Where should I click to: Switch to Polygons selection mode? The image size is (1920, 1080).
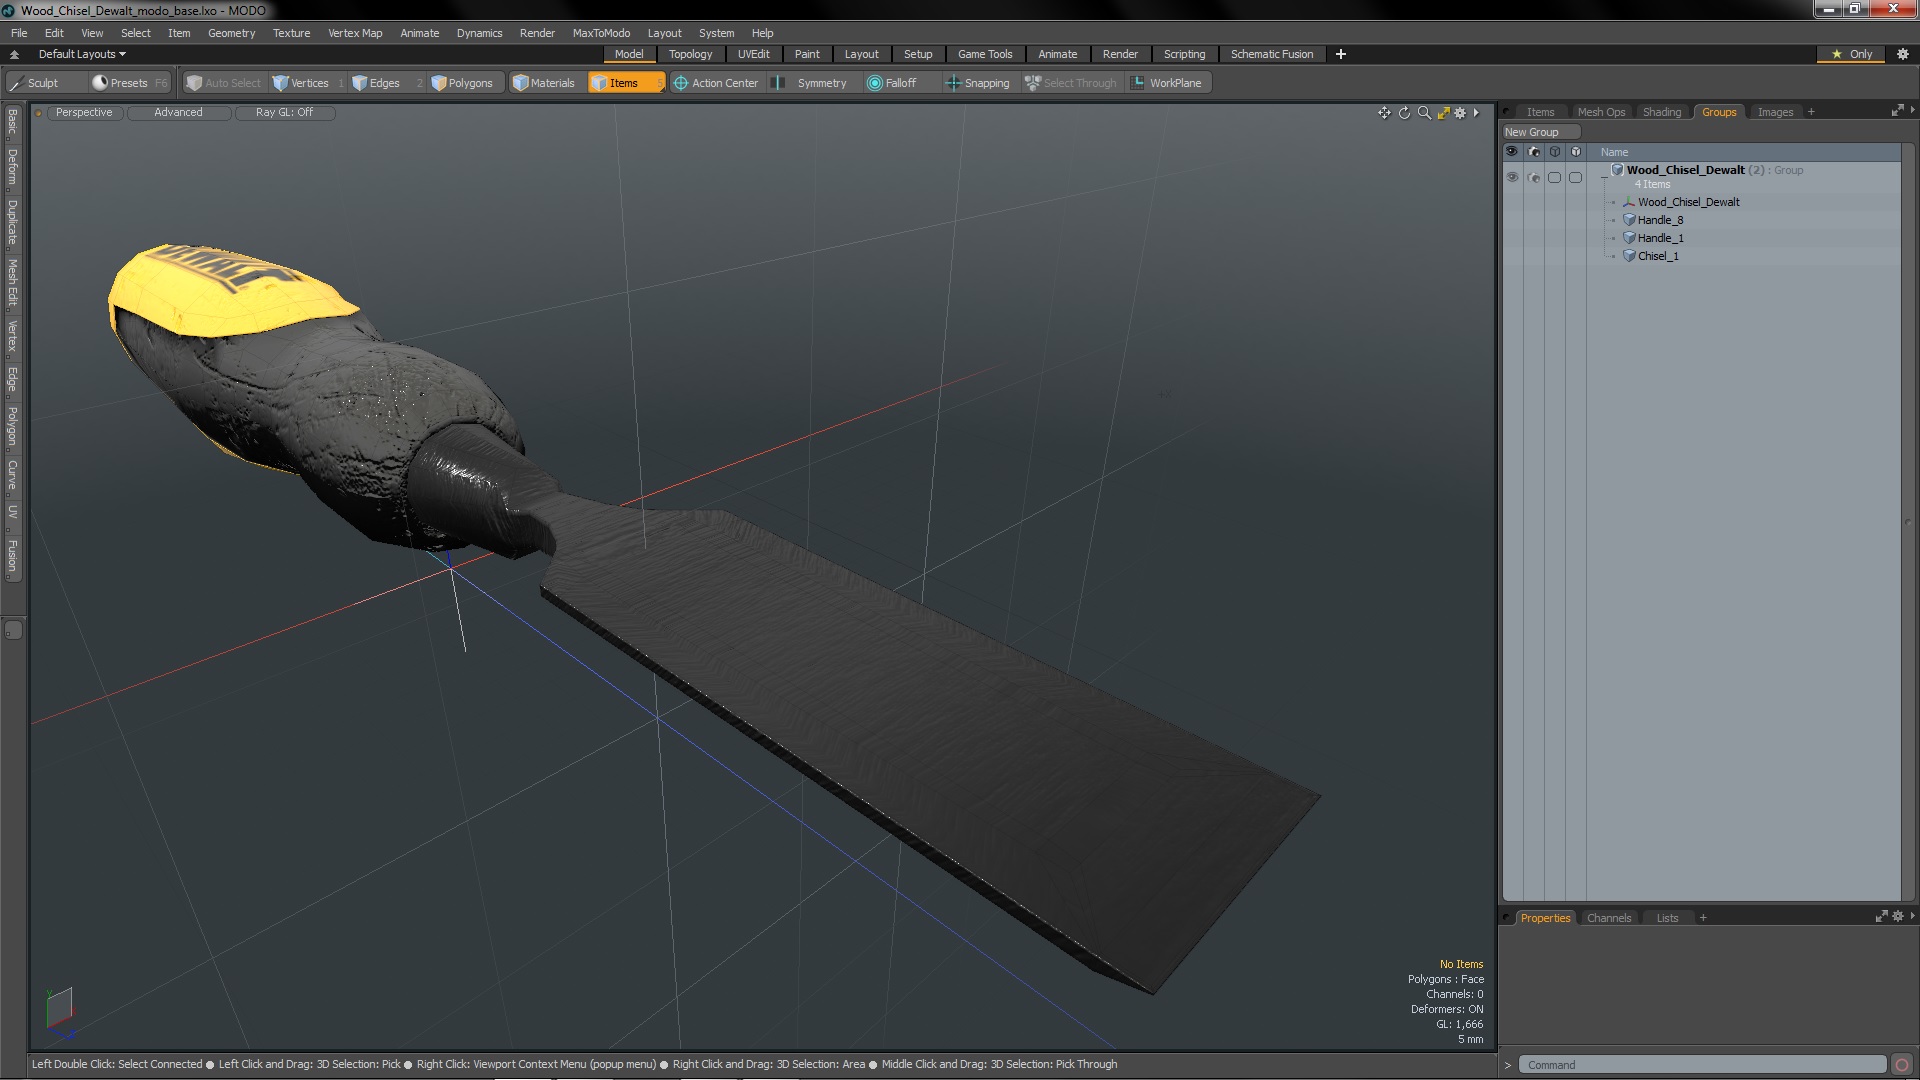[x=468, y=83]
